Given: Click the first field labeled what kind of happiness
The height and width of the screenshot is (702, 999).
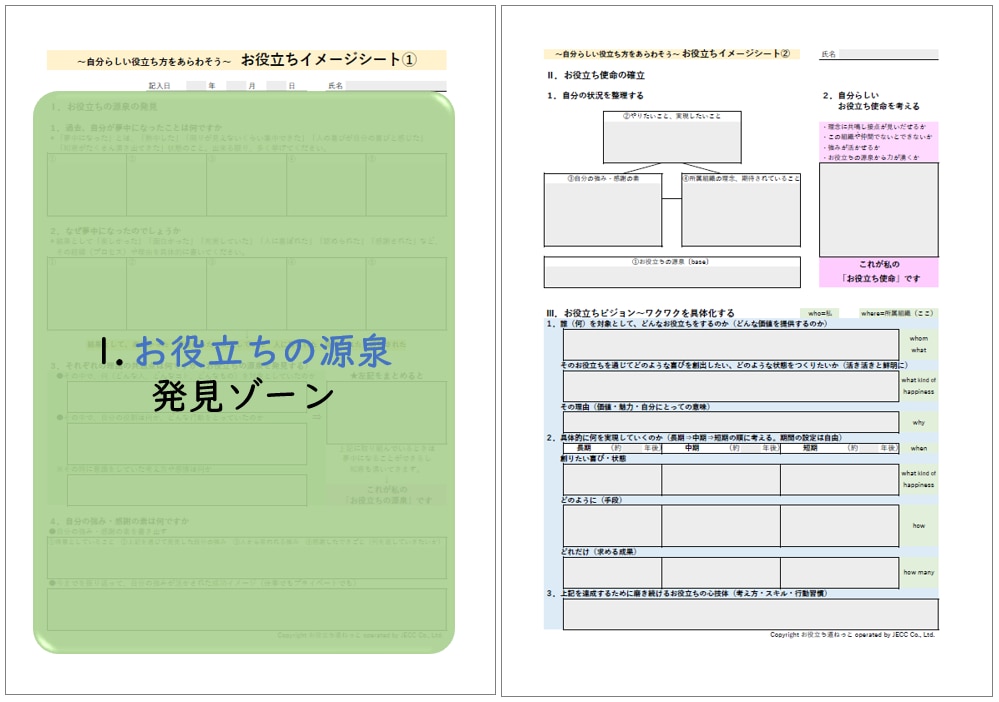Looking at the screenshot, I should click(x=731, y=386).
